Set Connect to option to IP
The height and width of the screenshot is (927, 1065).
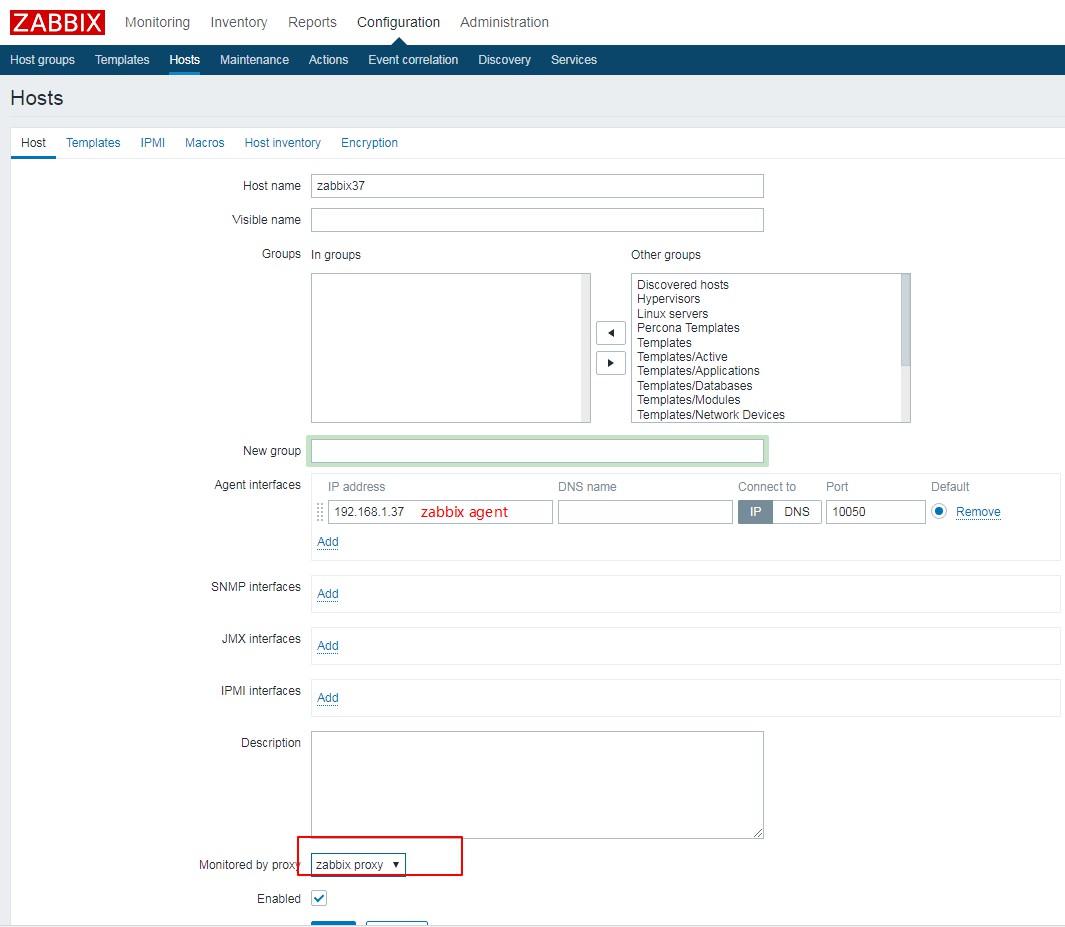click(755, 512)
